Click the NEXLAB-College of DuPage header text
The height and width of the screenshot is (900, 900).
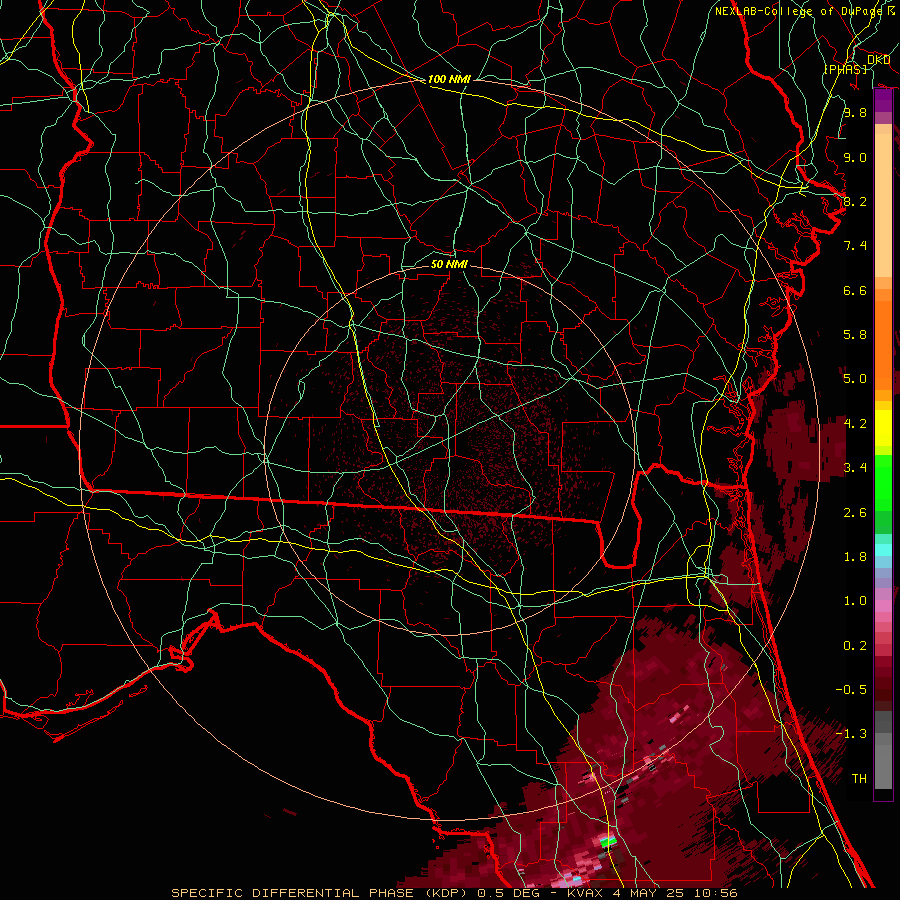(x=798, y=11)
